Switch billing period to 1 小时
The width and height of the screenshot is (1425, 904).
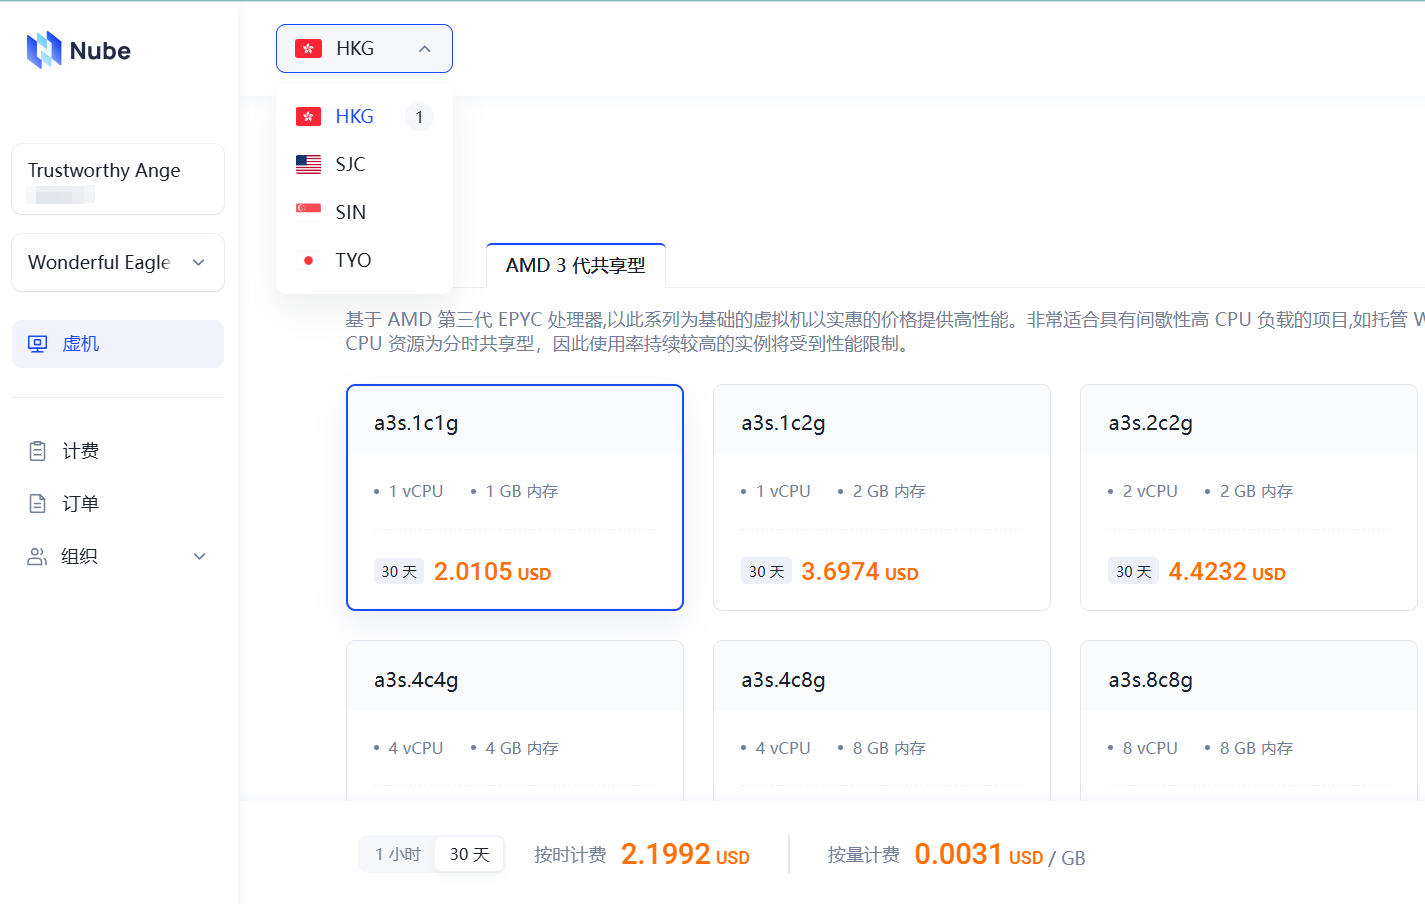click(x=398, y=854)
